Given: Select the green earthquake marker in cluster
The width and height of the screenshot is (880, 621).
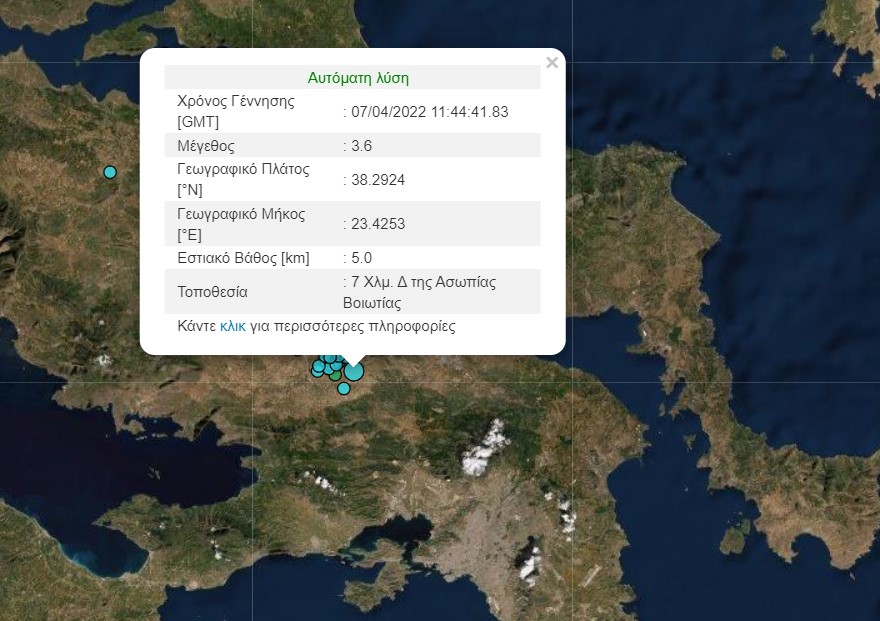Looking at the screenshot, I should 336,375.
